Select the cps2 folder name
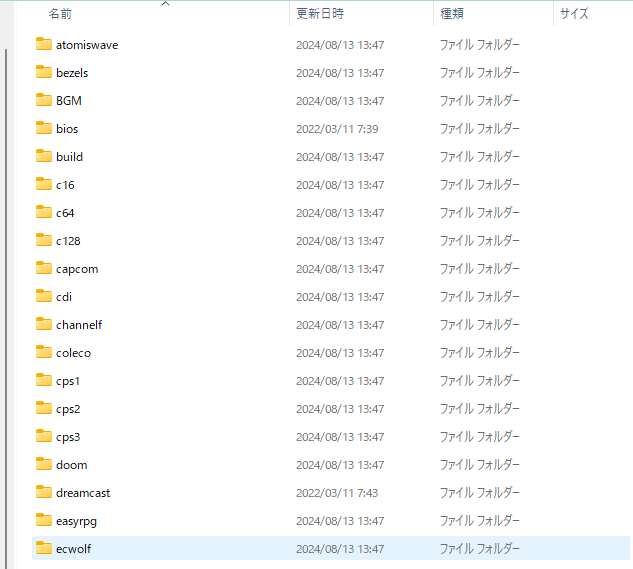 click(x=68, y=409)
